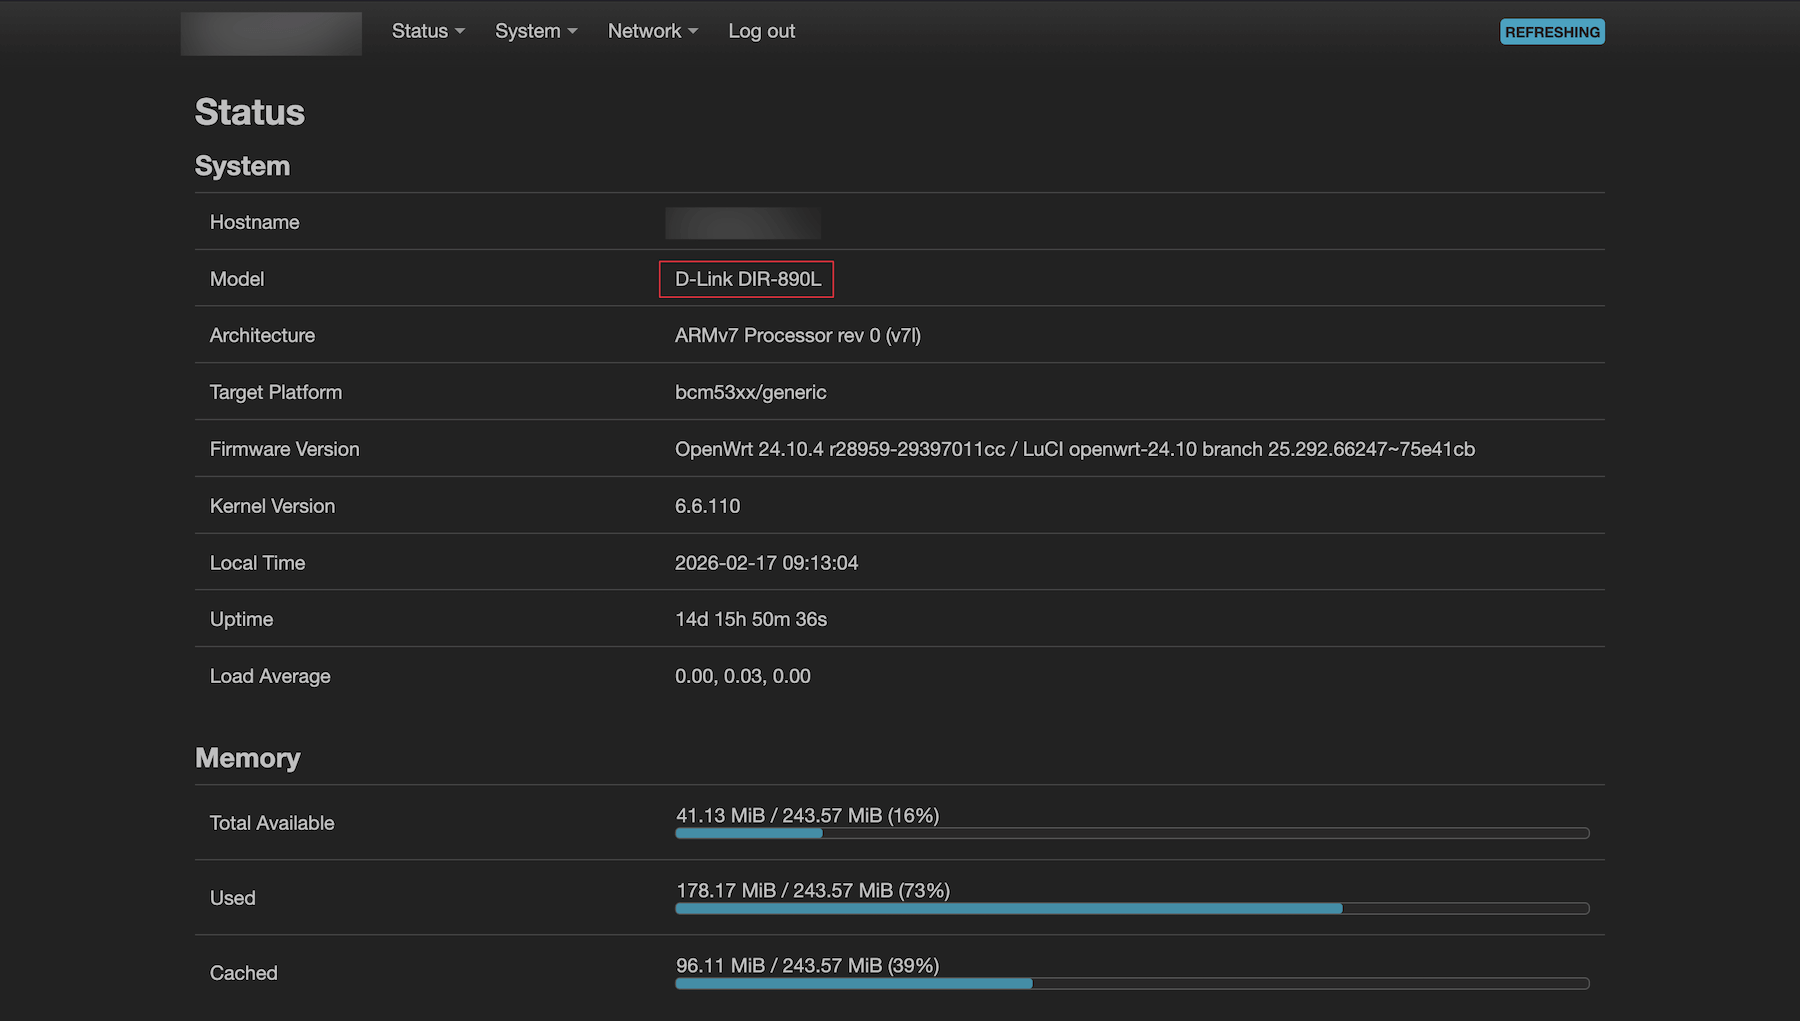Click the Cached memory progress bar
The width and height of the screenshot is (1800, 1021).
1131,983
